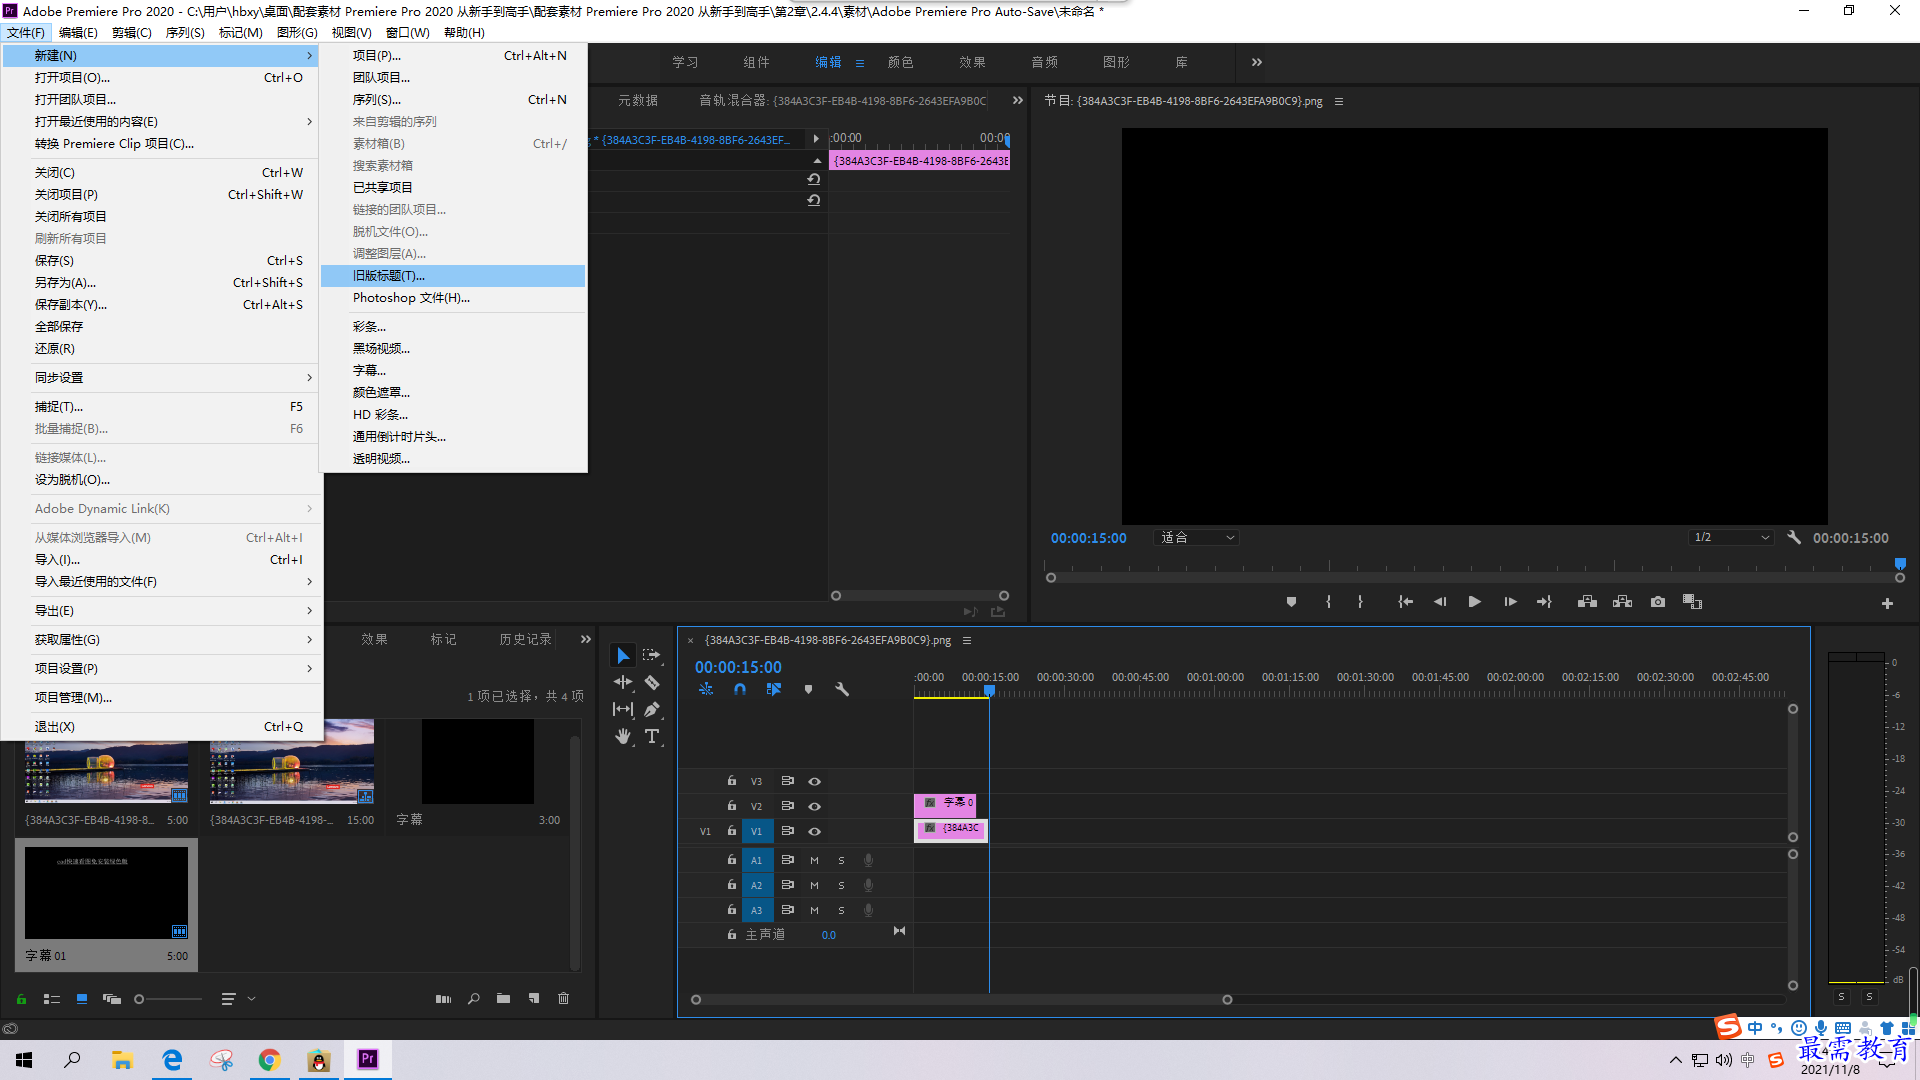Toggle timeline snapping magnet

740,689
